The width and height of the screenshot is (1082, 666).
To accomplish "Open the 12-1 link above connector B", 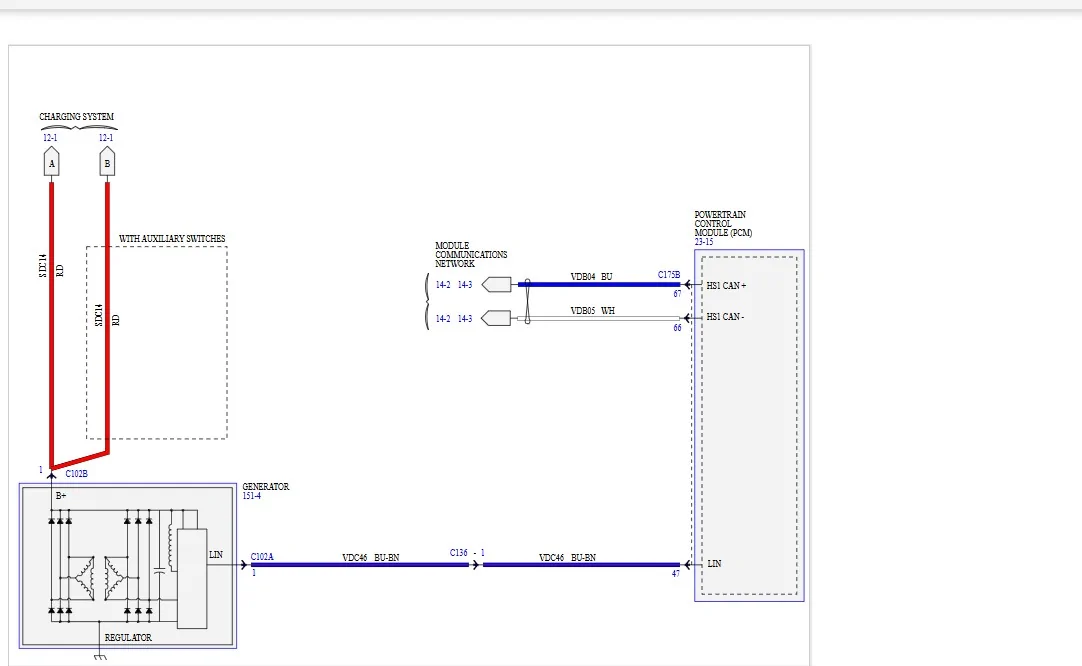I will [x=106, y=137].
